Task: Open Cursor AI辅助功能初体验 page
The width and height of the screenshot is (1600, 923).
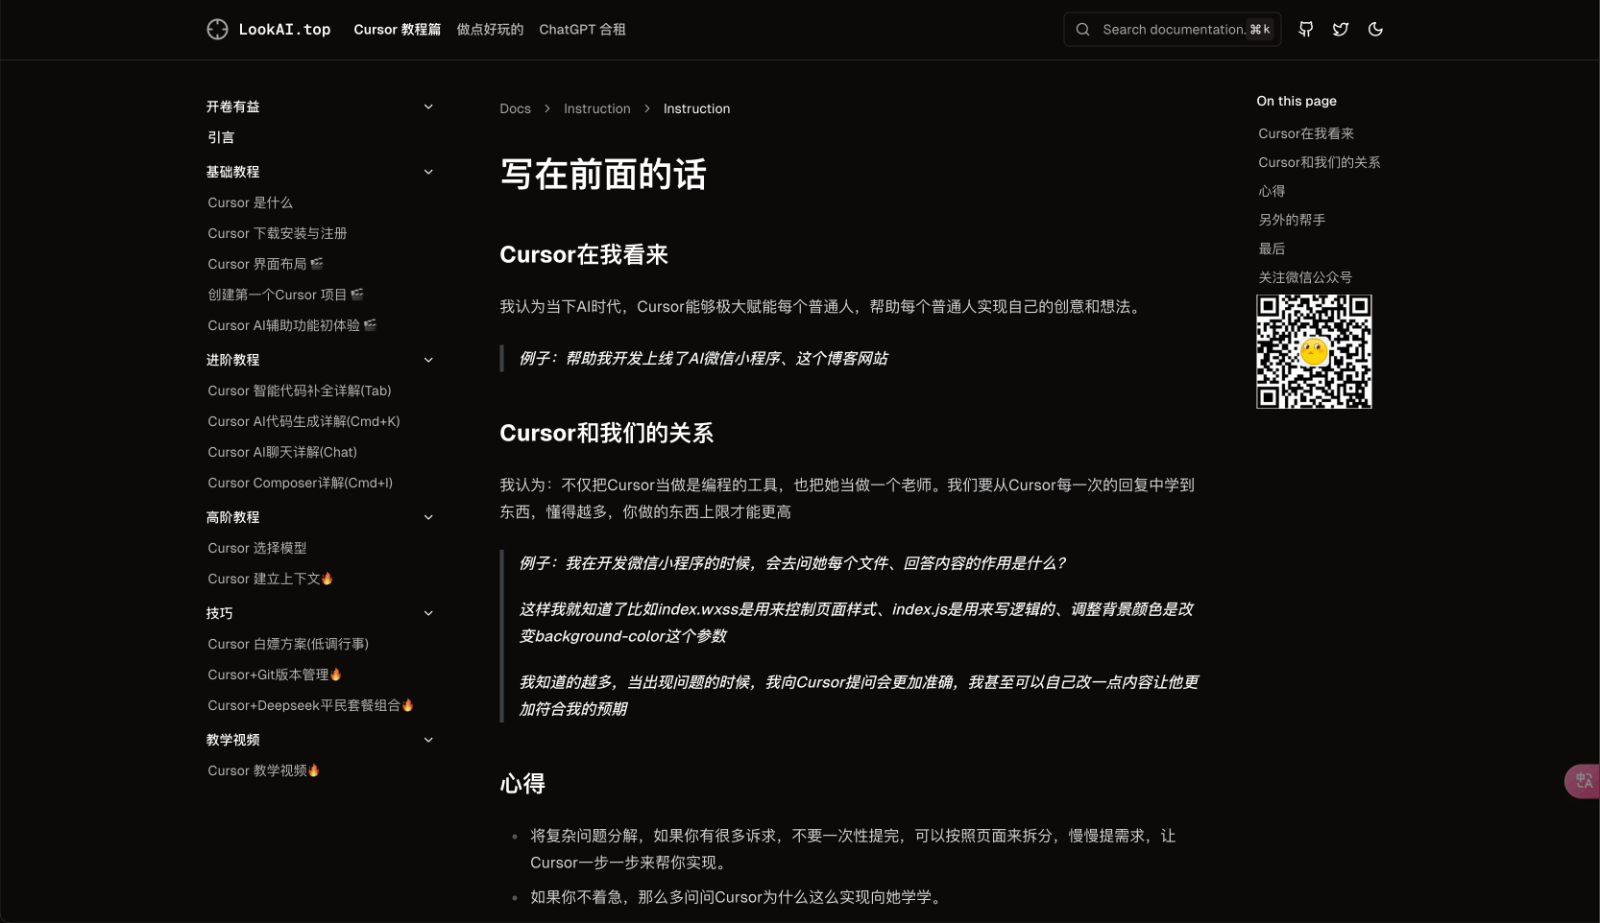Action: [x=292, y=325]
